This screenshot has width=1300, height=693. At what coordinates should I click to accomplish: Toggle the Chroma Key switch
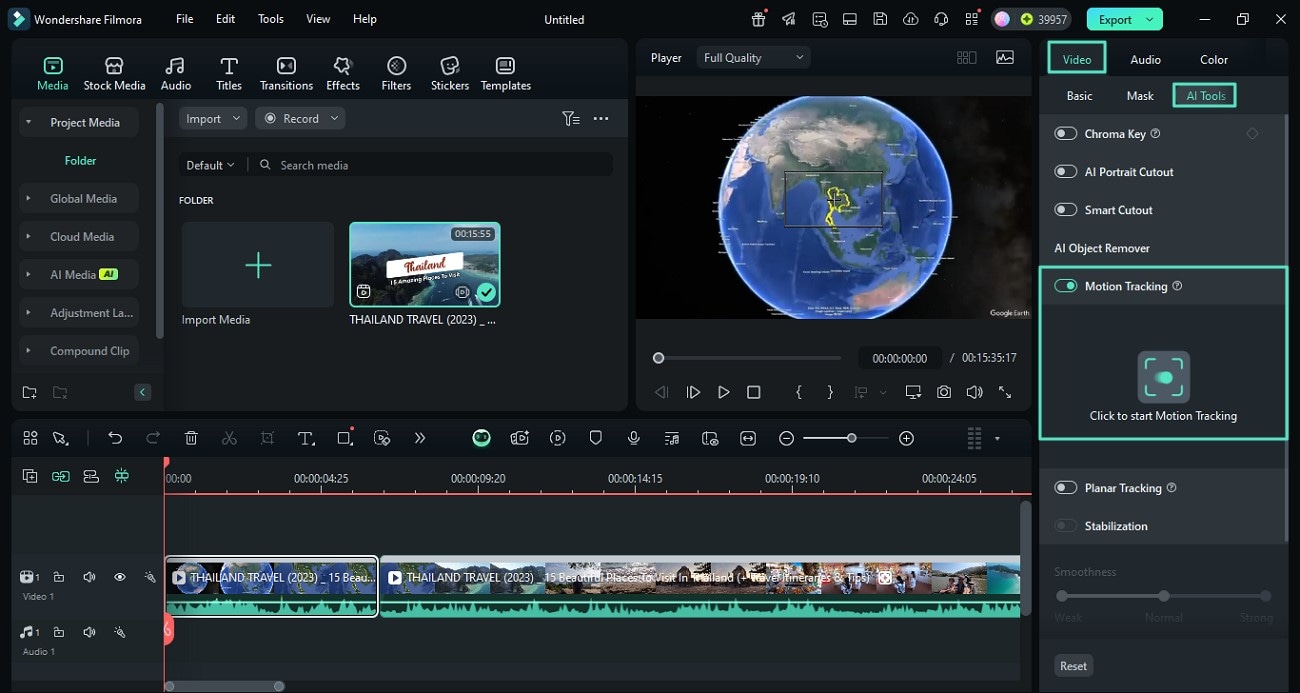[x=1066, y=134]
